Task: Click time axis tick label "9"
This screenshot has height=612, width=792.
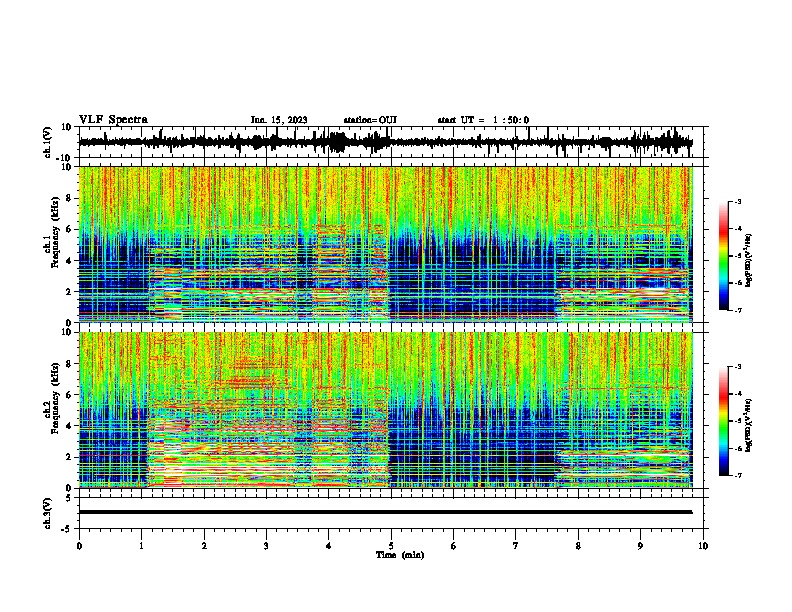Action: point(640,546)
